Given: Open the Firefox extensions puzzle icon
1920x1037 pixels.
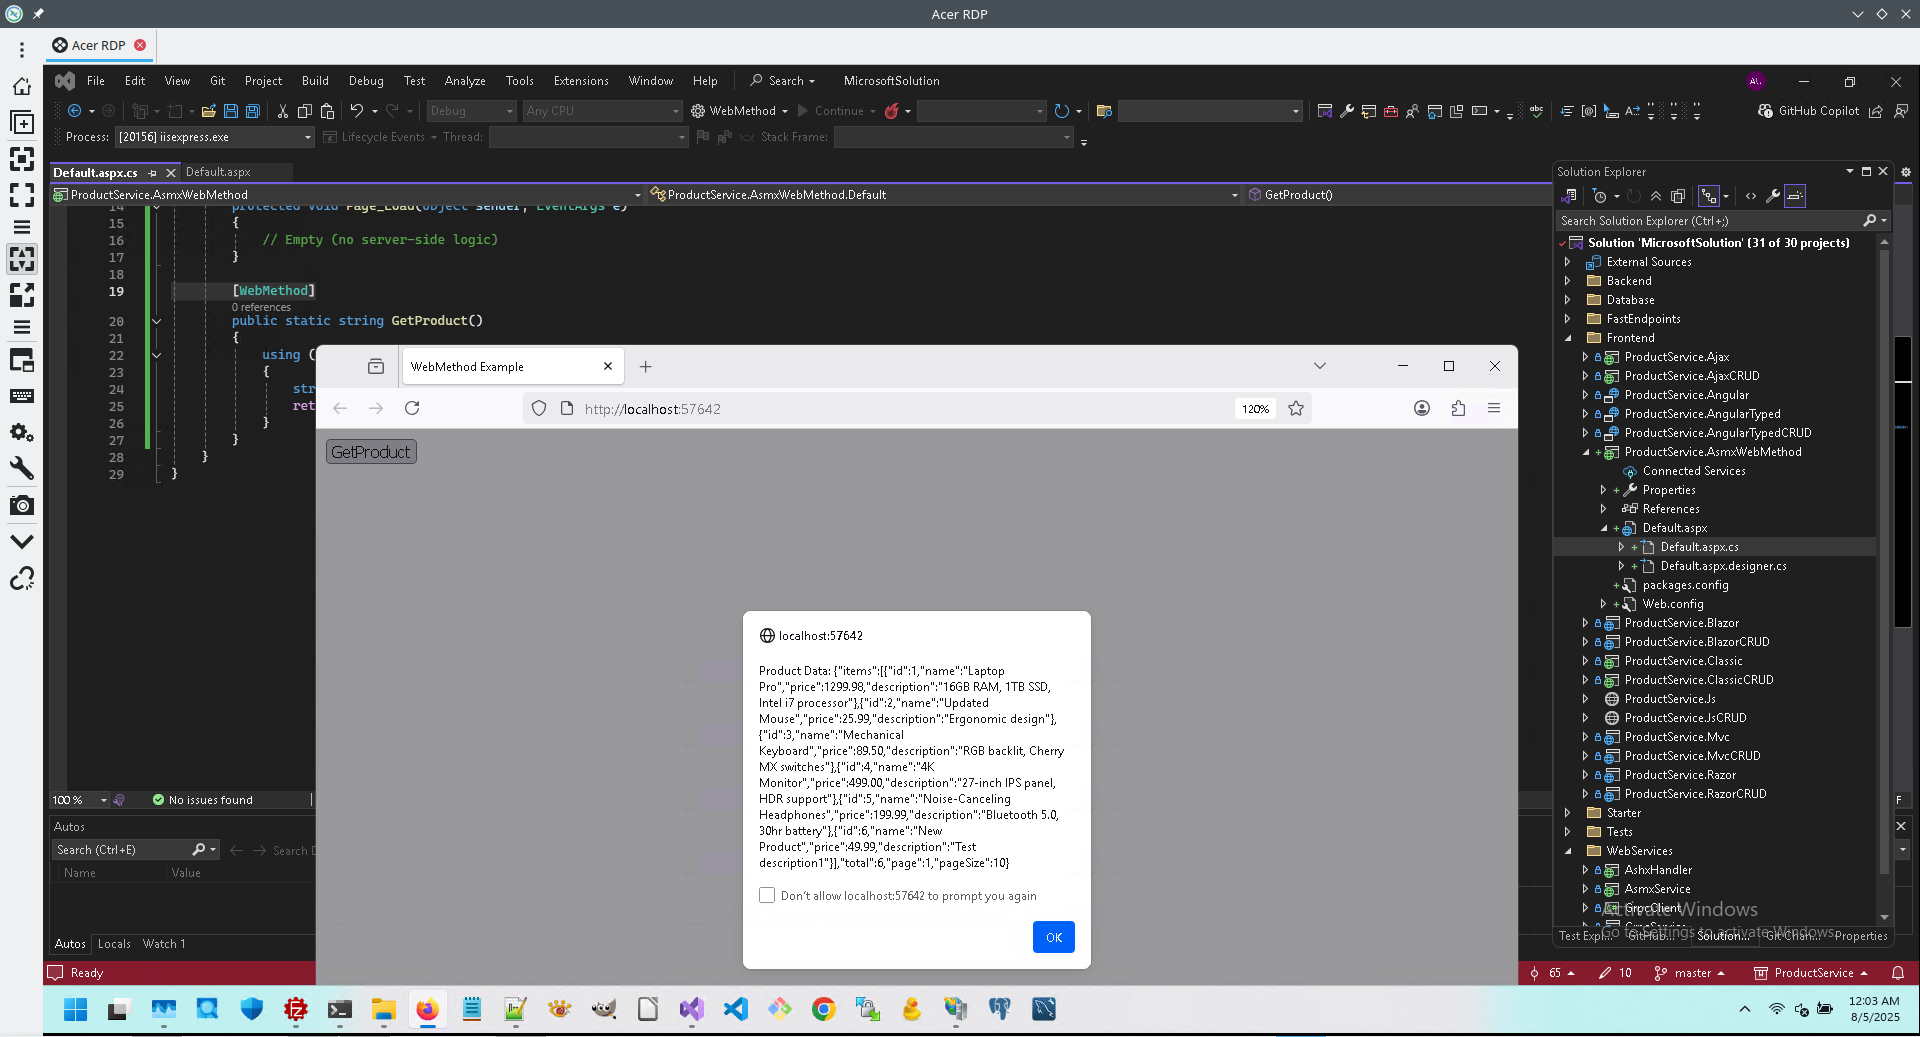Looking at the screenshot, I should (1458, 408).
